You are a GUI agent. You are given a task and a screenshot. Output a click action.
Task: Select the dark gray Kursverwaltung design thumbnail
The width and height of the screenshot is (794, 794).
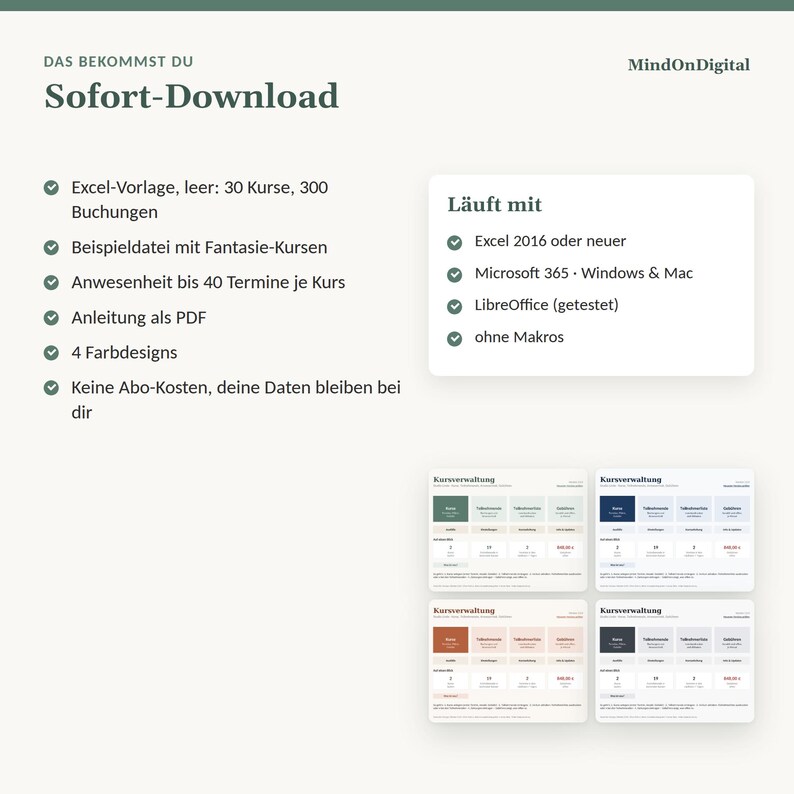pos(674,661)
